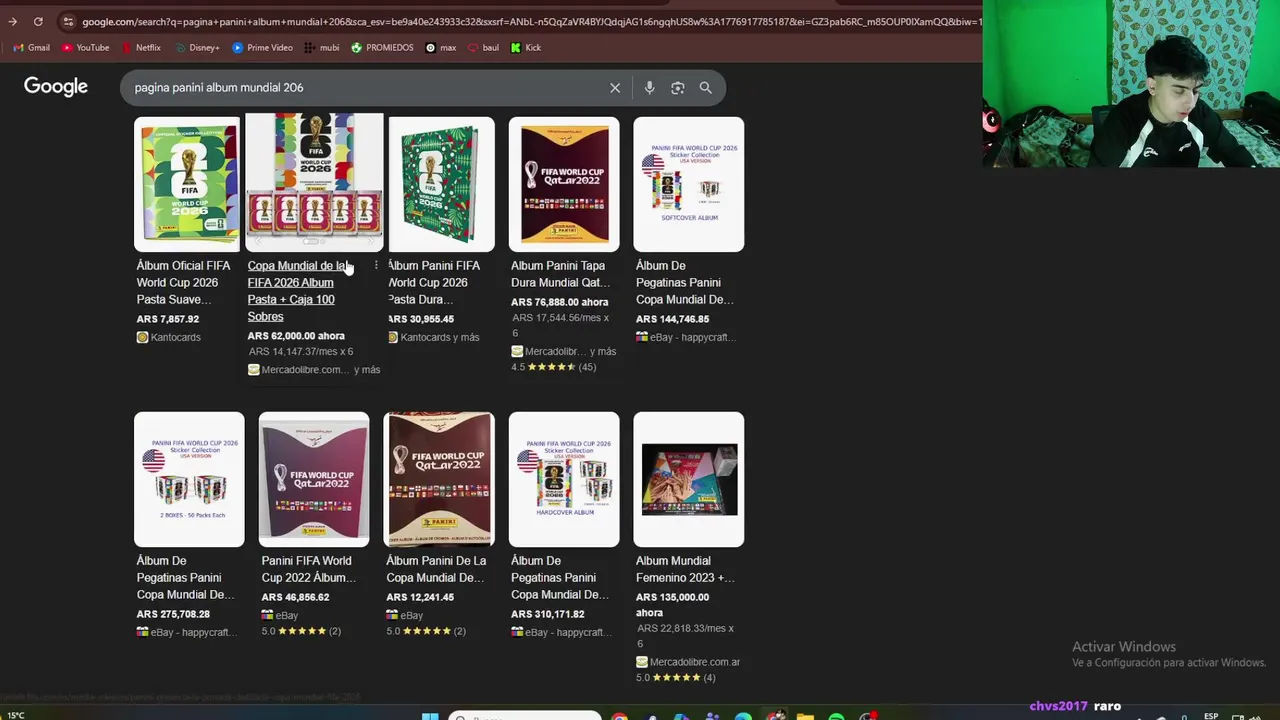Open the Gmail bookmark
This screenshot has height=720, width=1280.
tap(32, 47)
